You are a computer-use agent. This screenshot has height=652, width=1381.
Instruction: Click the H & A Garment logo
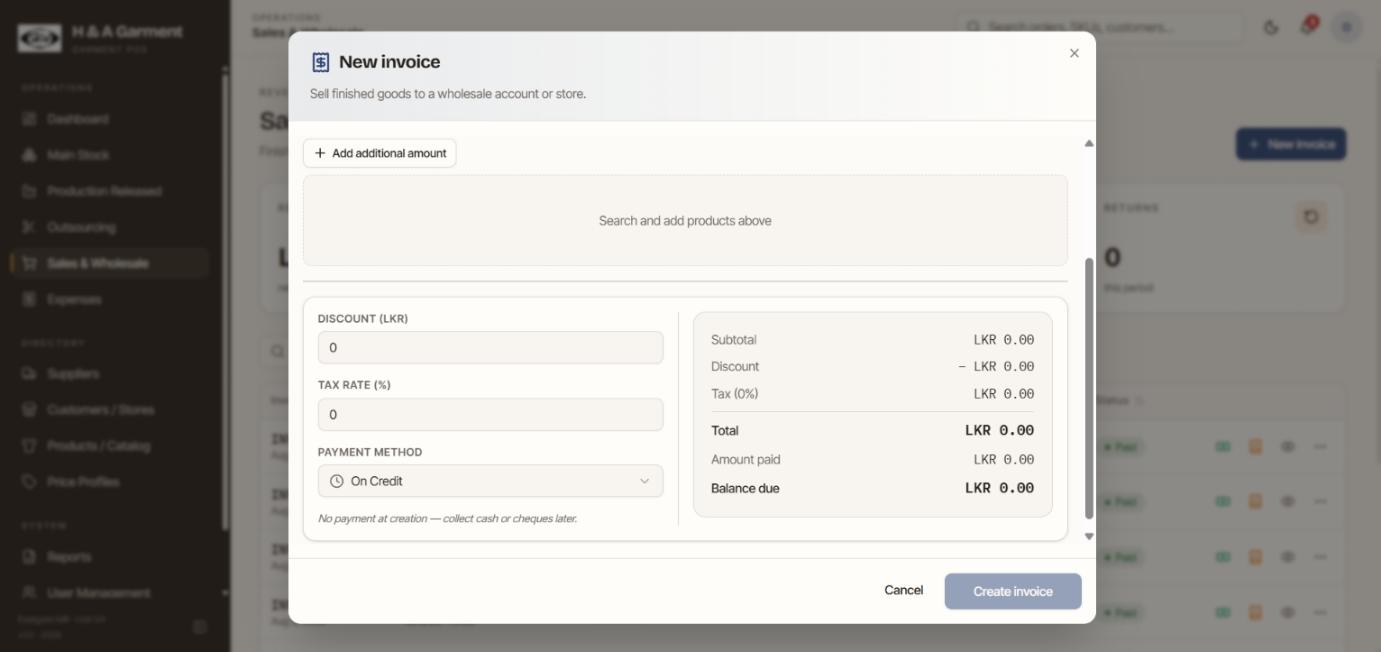[x=39, y=38]
